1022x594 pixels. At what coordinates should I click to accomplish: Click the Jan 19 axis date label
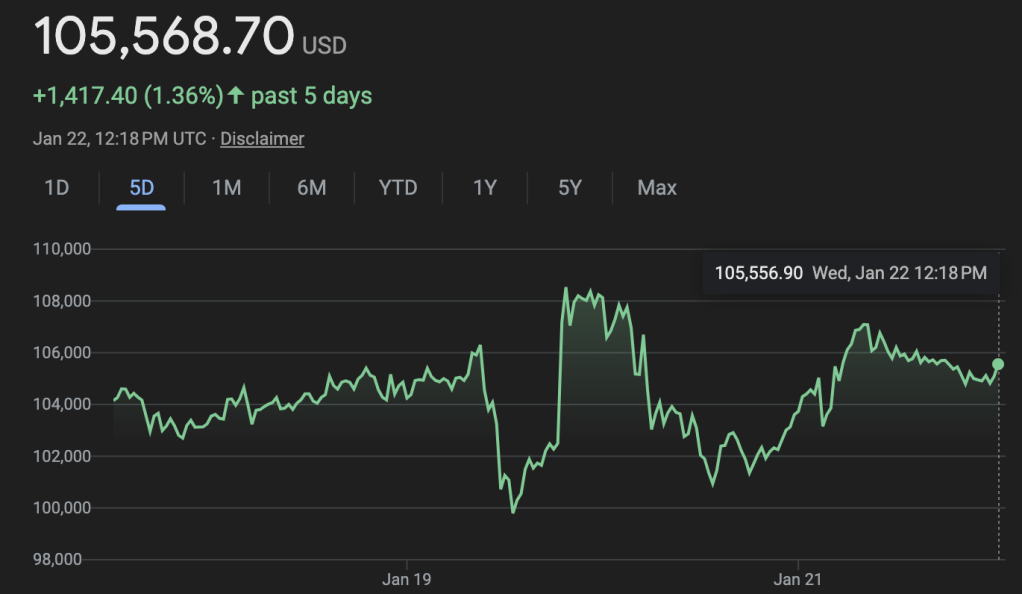pos(407,579)
